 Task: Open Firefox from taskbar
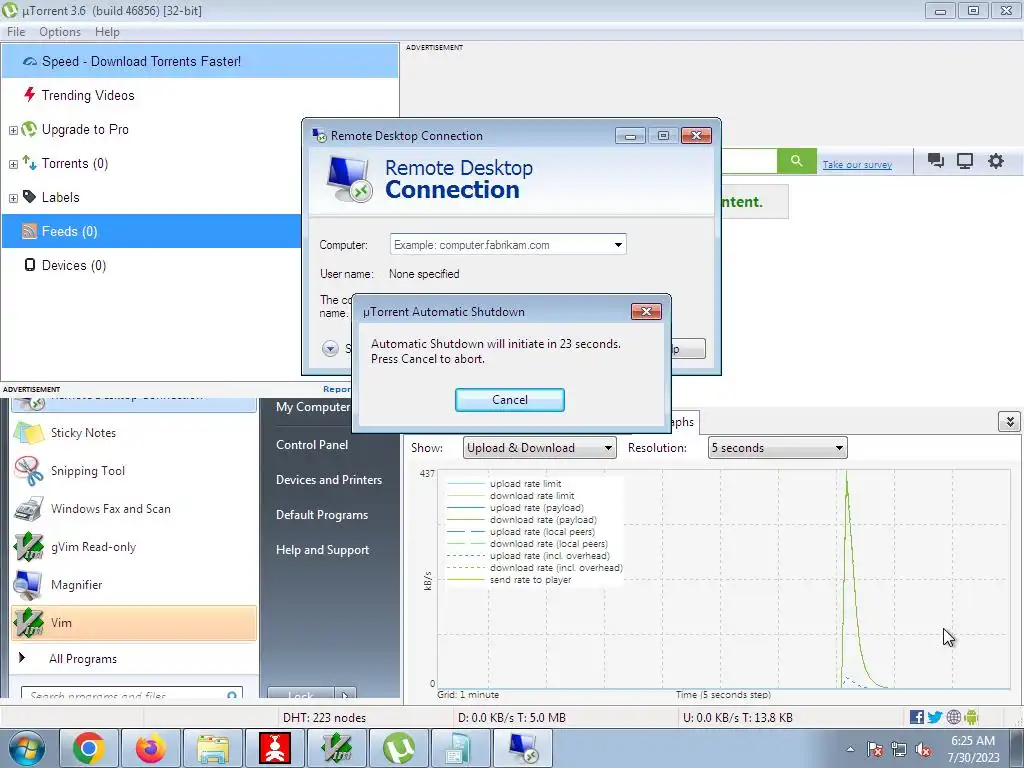[150, 748]
